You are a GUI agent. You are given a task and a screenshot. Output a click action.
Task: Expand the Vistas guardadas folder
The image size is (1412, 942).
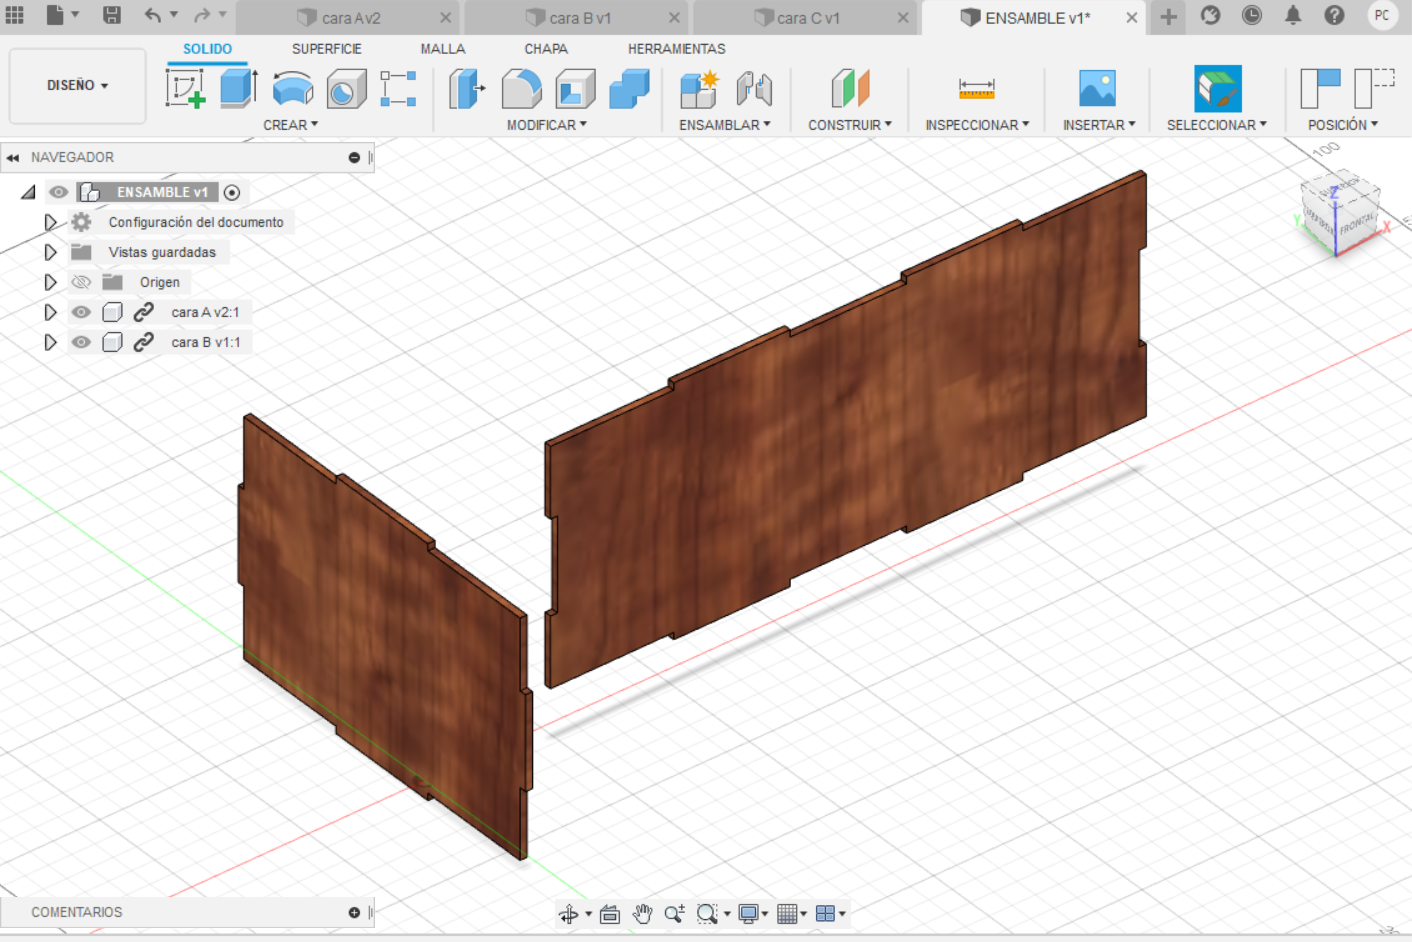pos(50,252)
